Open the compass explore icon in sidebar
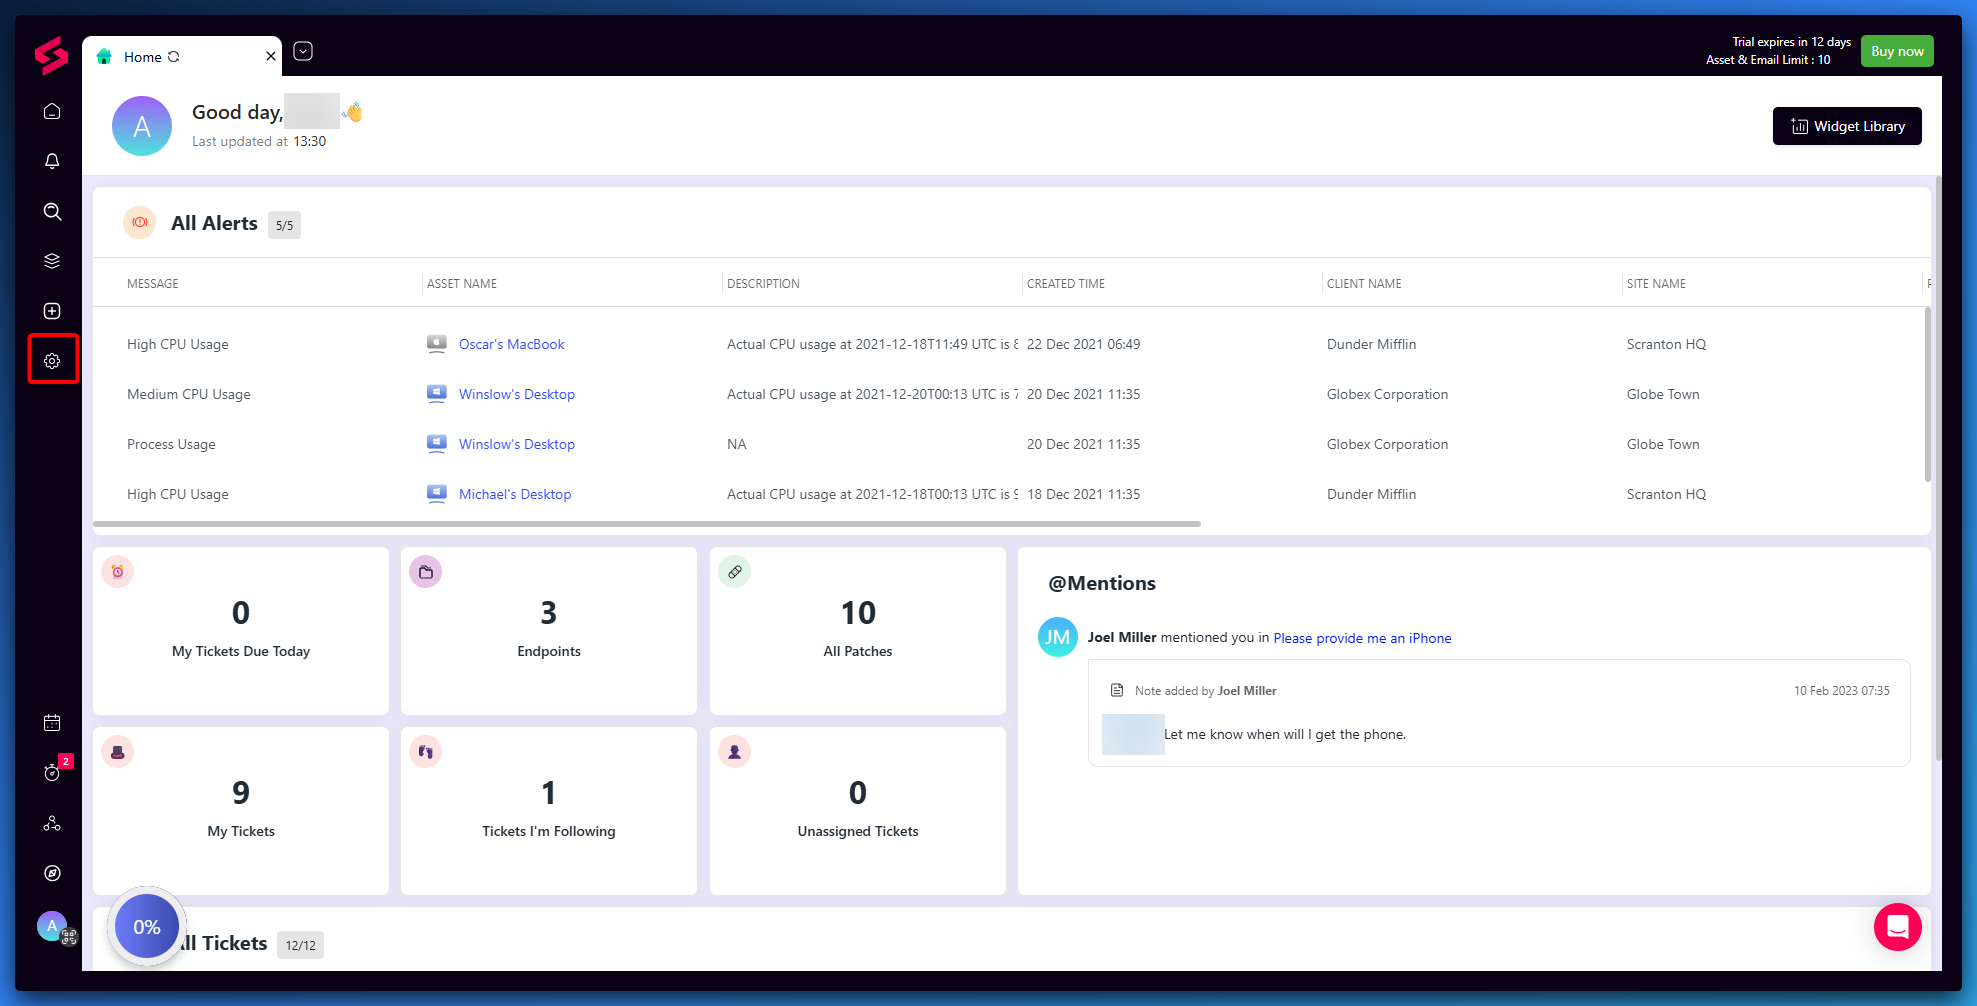 52,873
